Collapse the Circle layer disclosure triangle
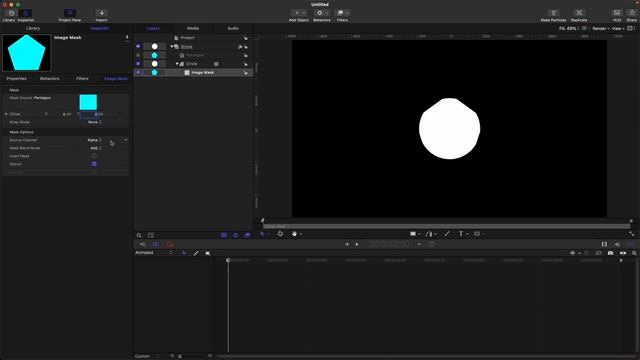This screenshot has height=360, width=640. click(177, 64)
